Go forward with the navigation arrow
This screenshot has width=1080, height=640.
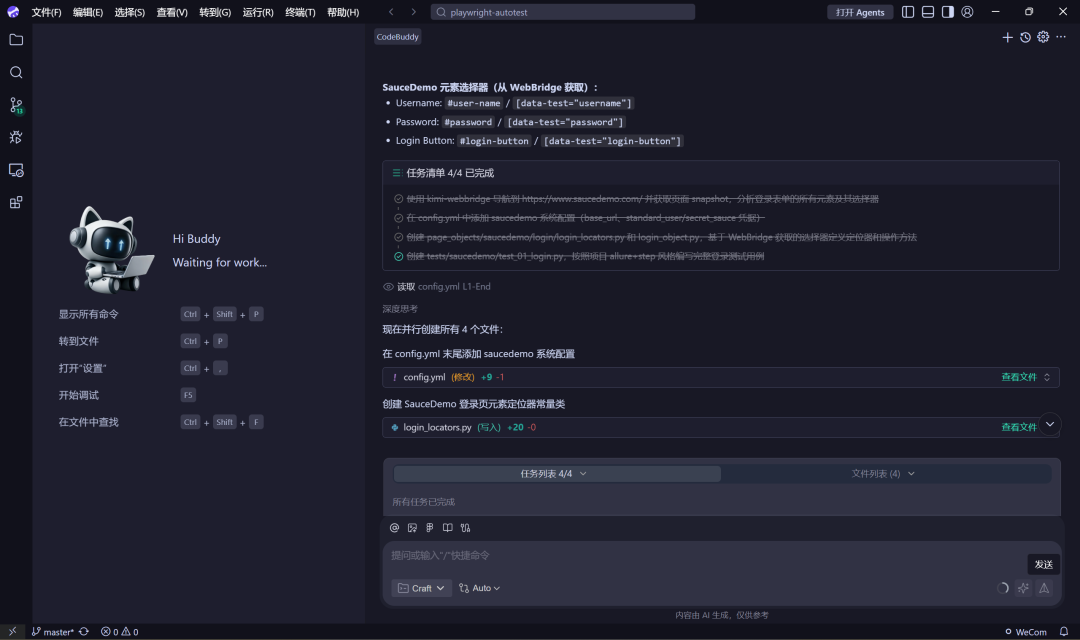tap(413, 12)
